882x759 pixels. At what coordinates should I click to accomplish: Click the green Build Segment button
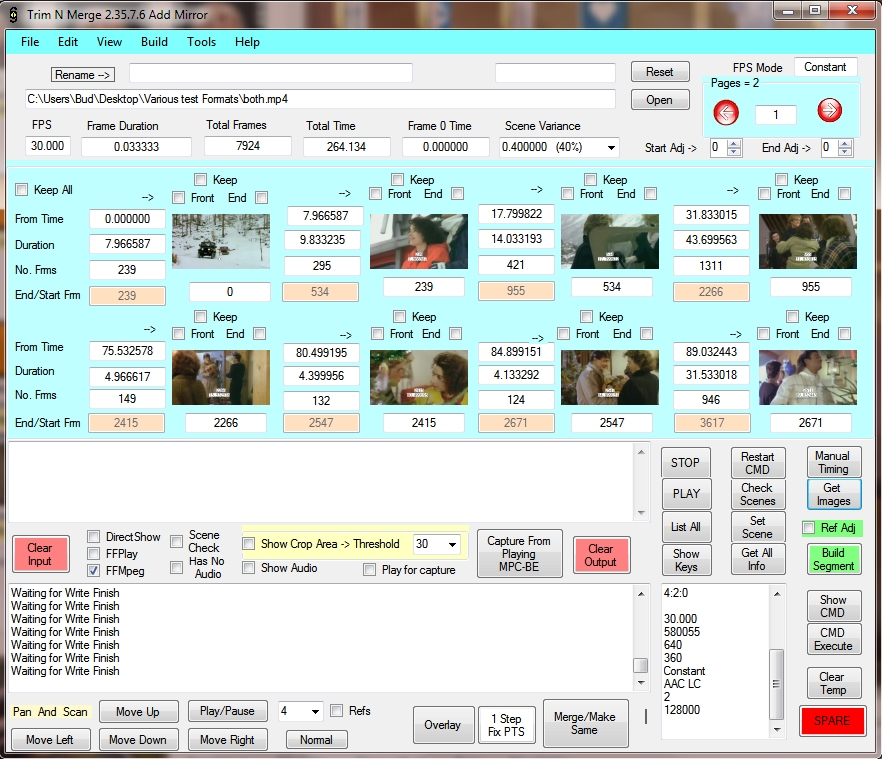pyautogui.click(x=833, y=559)
